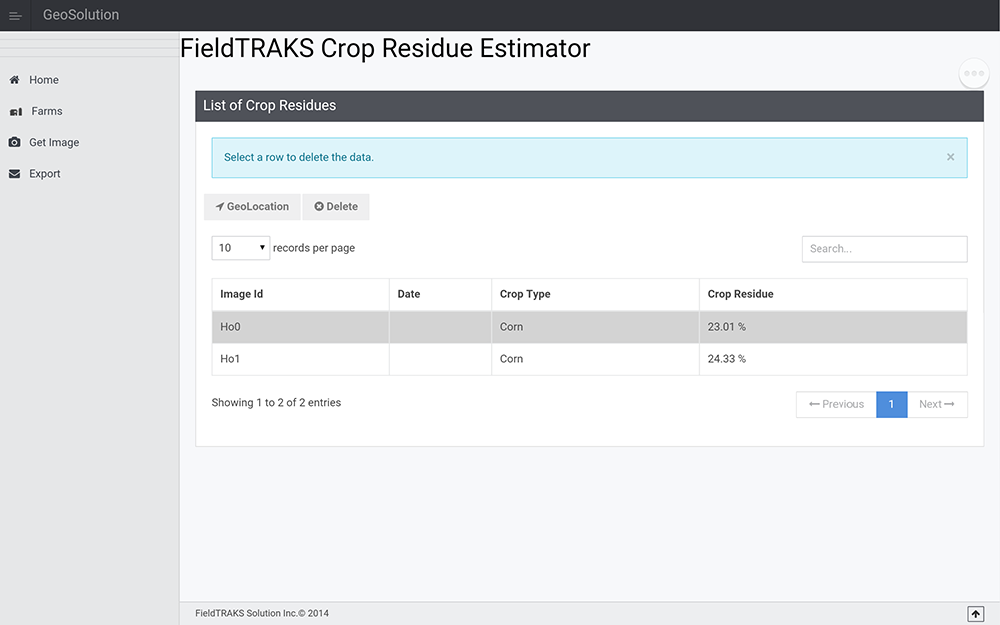Go to pagination page 1
The image size is (1000, 625).
coord(891,404)
